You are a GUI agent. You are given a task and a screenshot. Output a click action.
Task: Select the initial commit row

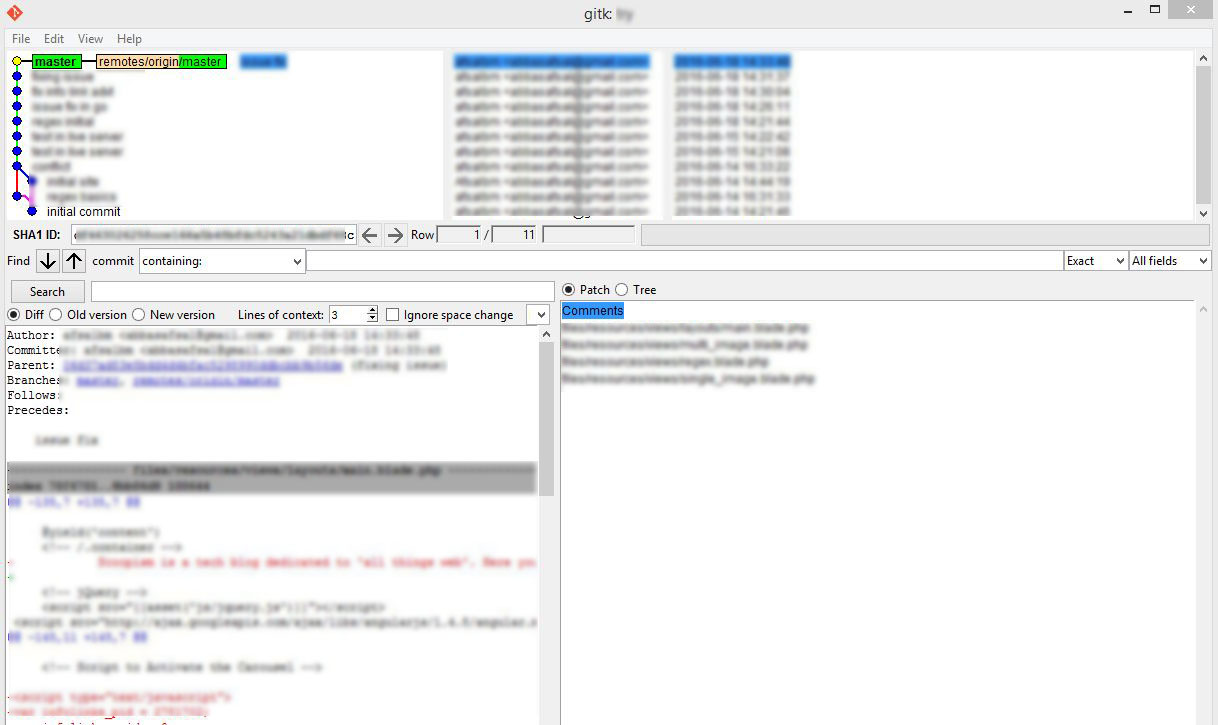84,212
